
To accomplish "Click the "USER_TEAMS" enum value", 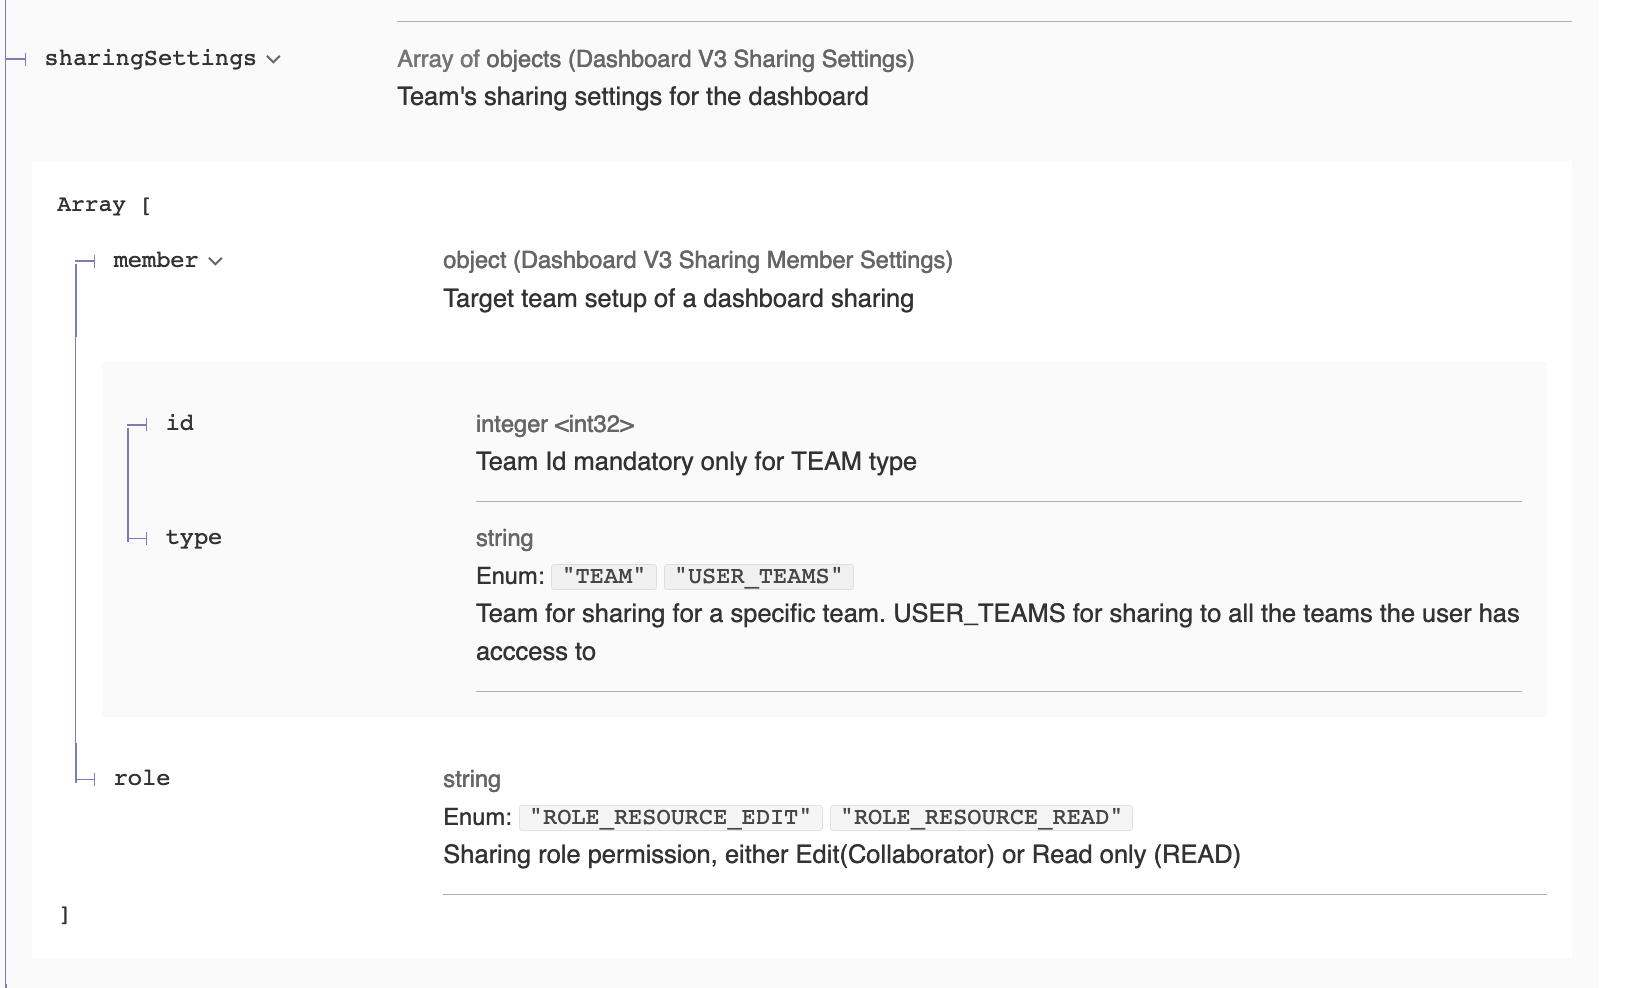I will (x=758, y=577).
